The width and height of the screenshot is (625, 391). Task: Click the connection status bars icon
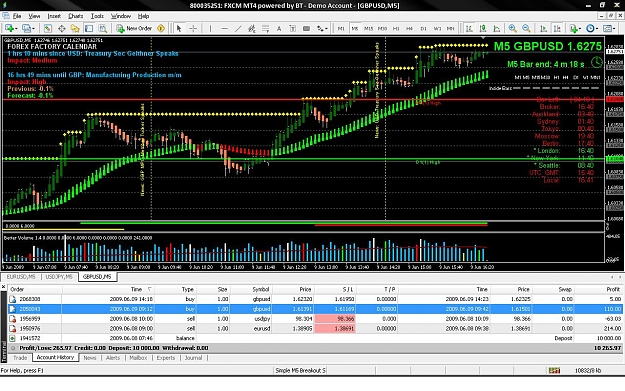(554, 370)
